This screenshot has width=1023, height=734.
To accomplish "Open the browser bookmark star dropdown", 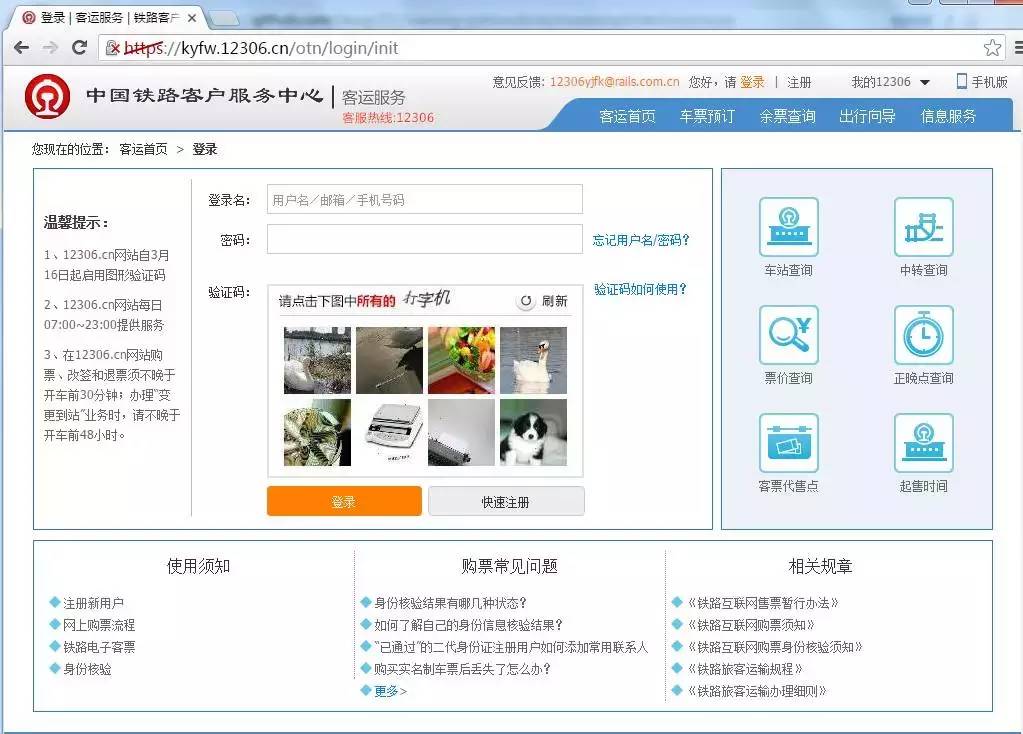I will [x=992, y=46].
